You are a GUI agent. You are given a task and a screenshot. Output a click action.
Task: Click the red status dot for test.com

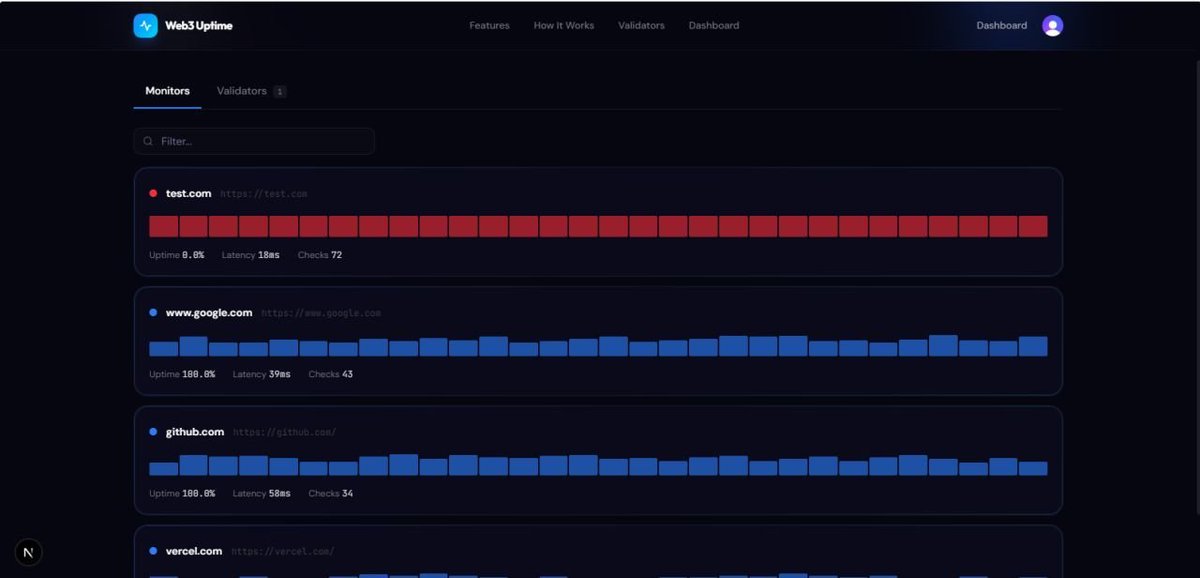point(153,193)
